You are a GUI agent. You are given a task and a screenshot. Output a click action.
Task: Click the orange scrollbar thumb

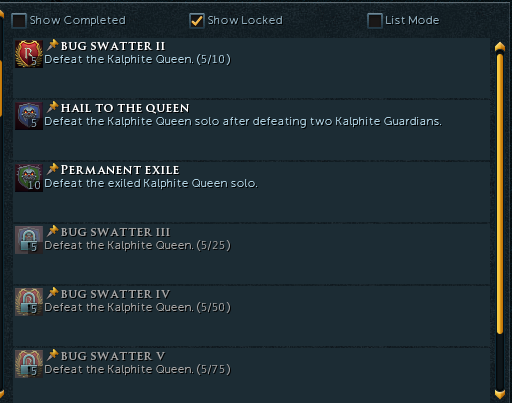point(500,193)
